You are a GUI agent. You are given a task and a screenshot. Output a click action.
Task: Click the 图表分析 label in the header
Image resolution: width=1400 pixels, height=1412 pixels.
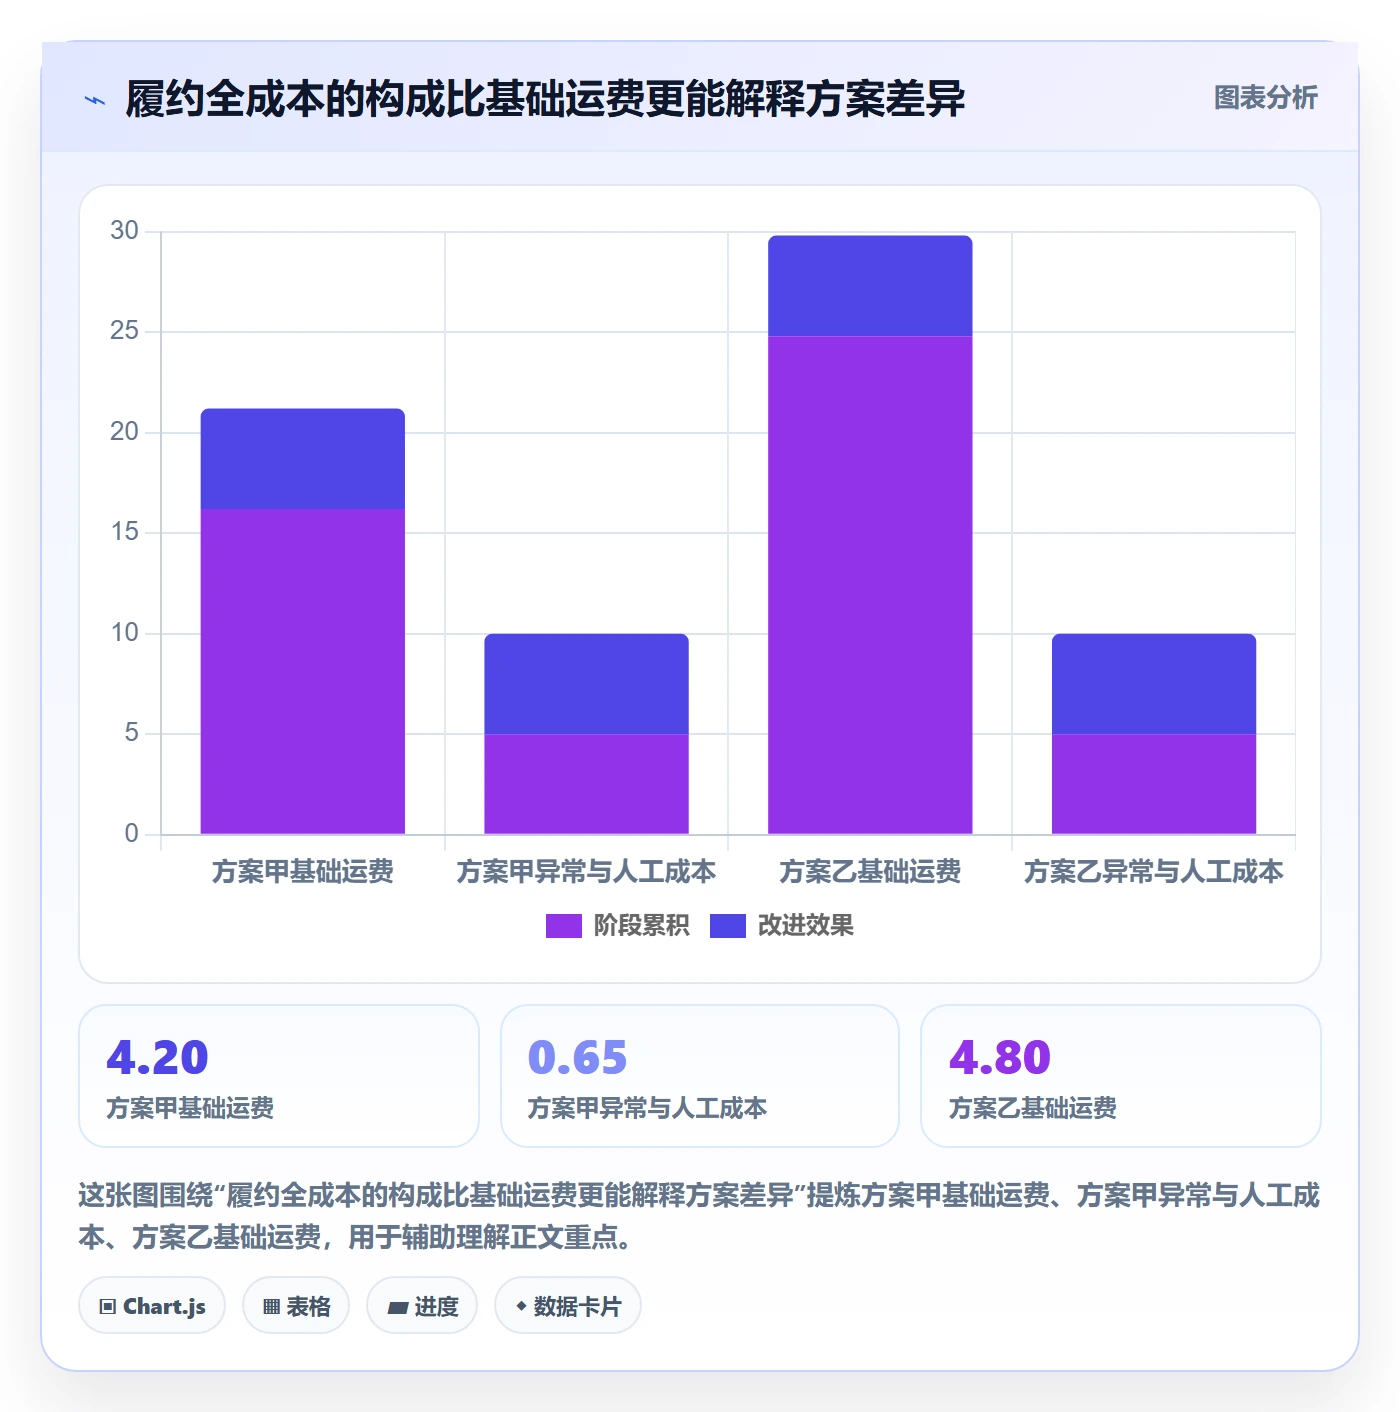pyautogui.click(x=1265, y=98)
